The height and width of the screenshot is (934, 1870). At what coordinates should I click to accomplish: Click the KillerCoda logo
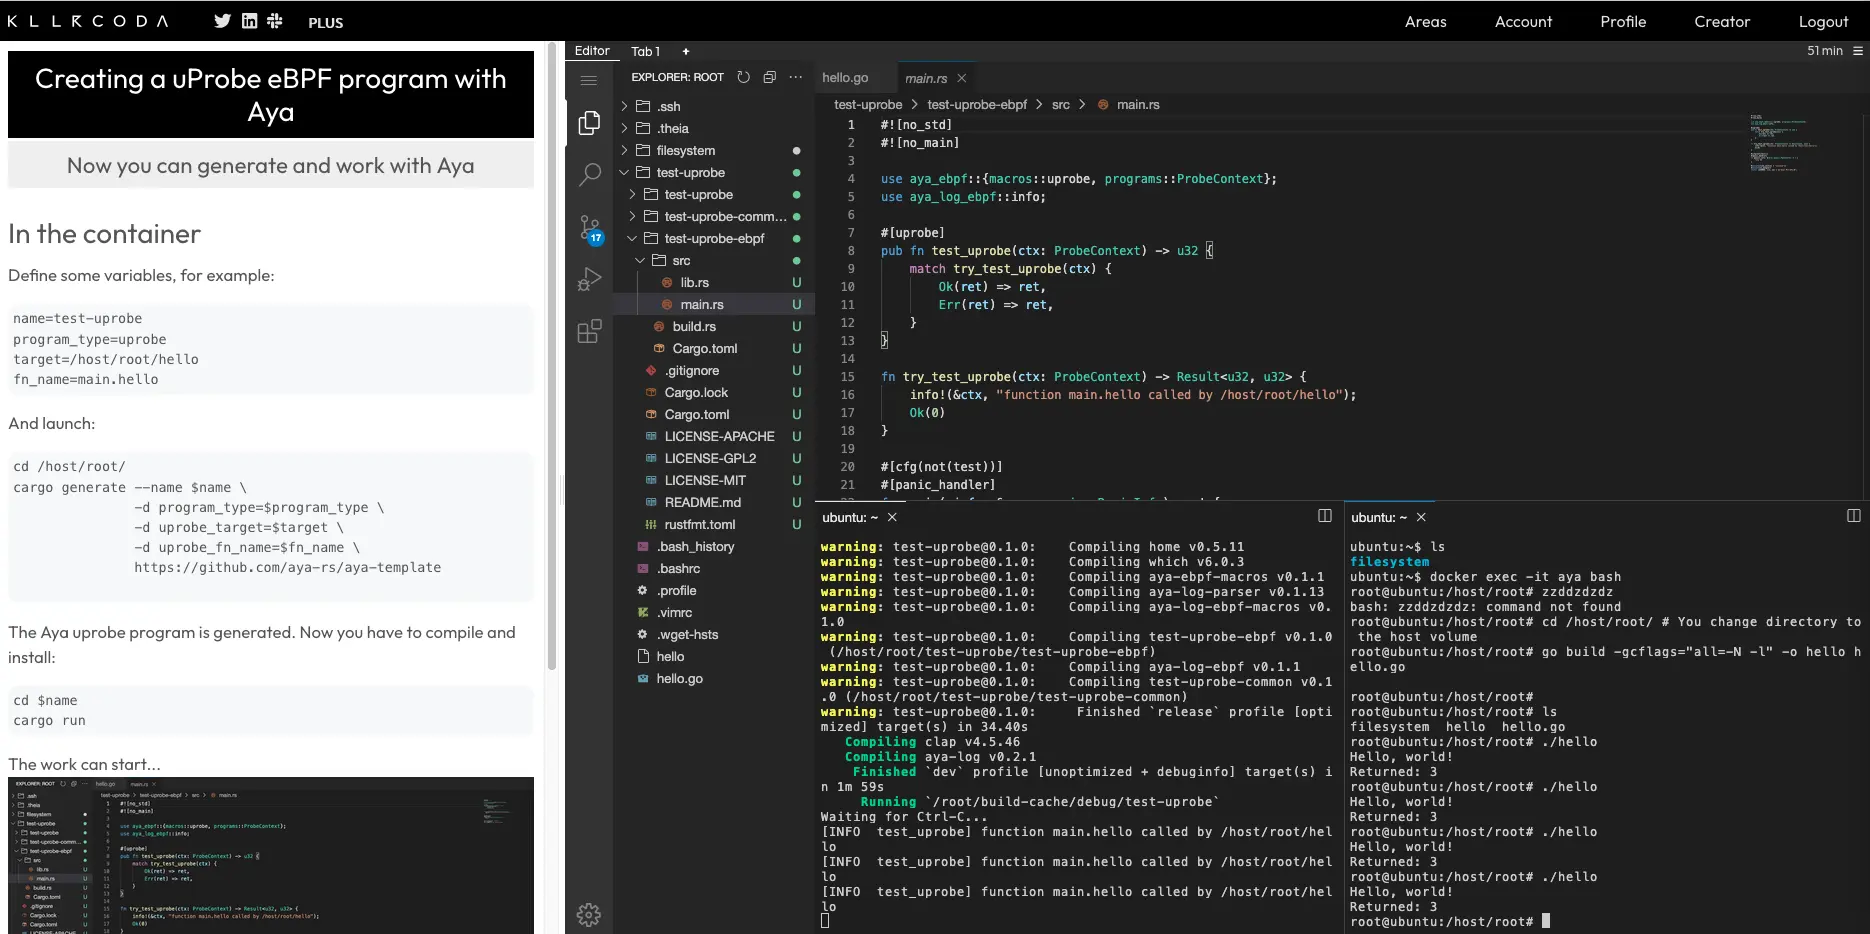[88, 21]
